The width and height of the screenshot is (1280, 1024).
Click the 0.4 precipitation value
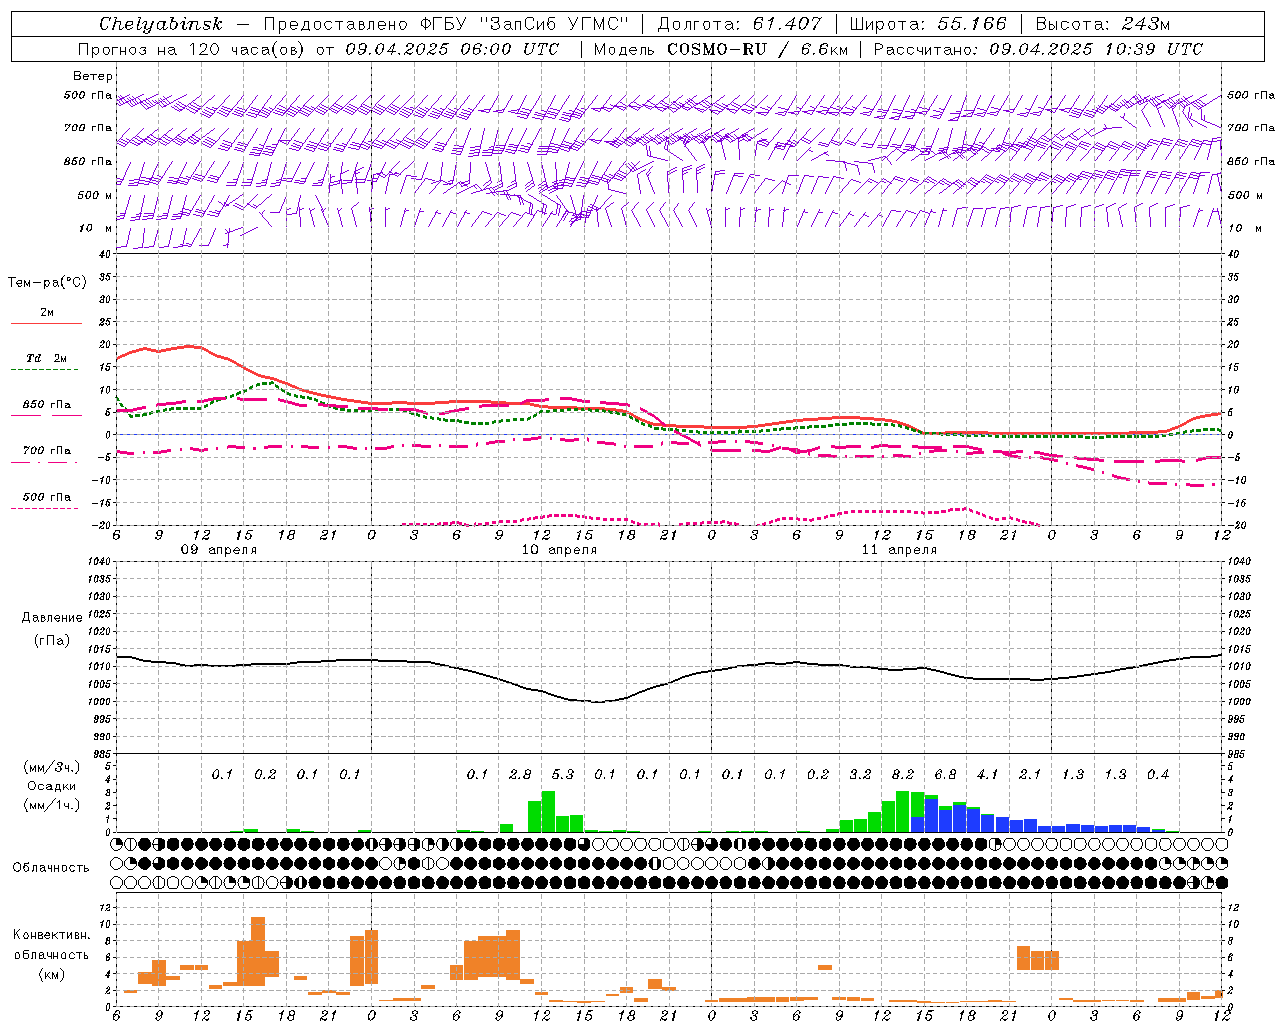(1158, 774)
